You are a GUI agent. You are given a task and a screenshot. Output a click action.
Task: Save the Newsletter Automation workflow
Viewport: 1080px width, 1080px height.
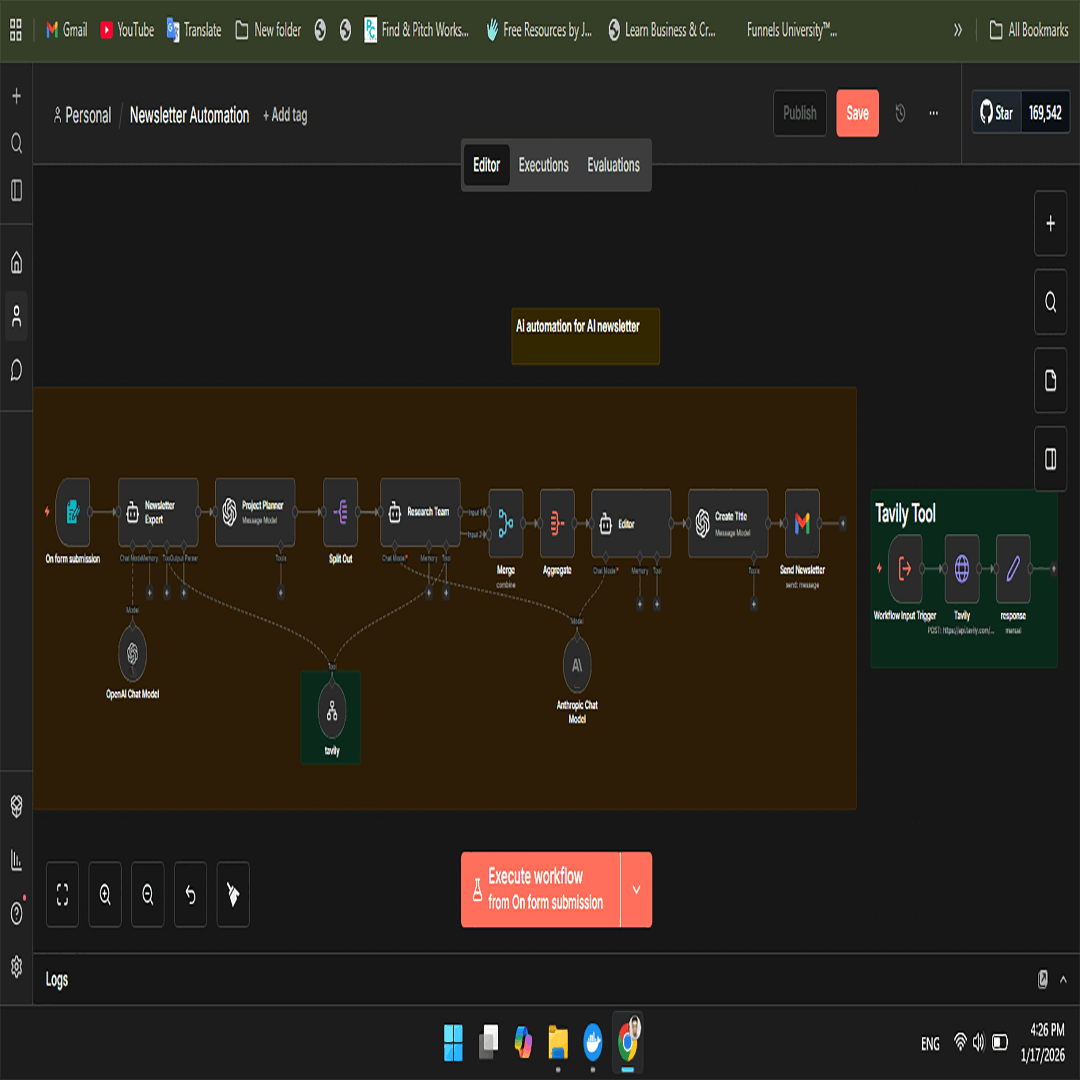(x=857, y=113)
